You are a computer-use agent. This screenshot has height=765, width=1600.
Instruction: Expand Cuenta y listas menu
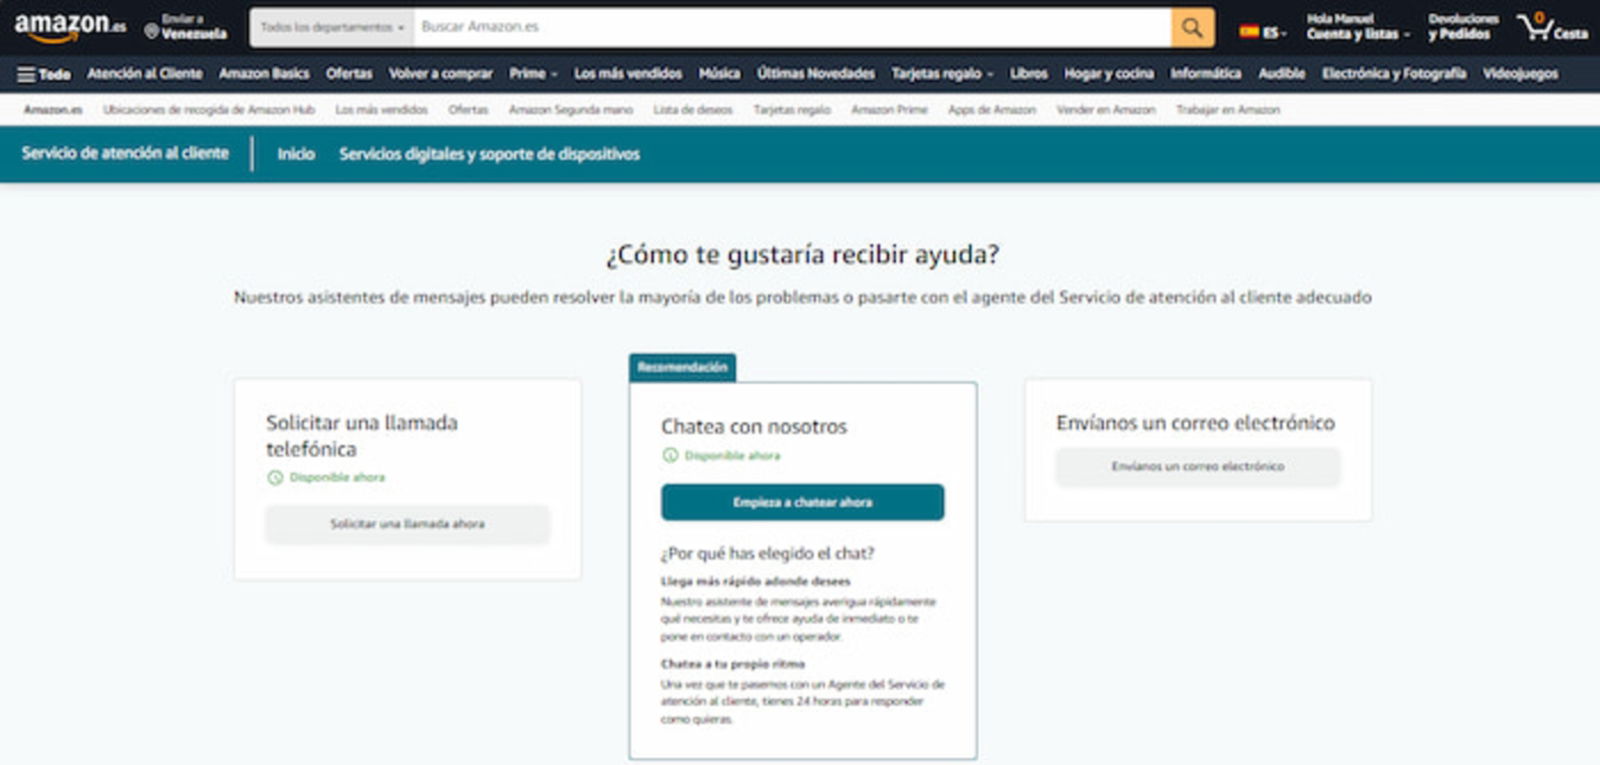1357,27
